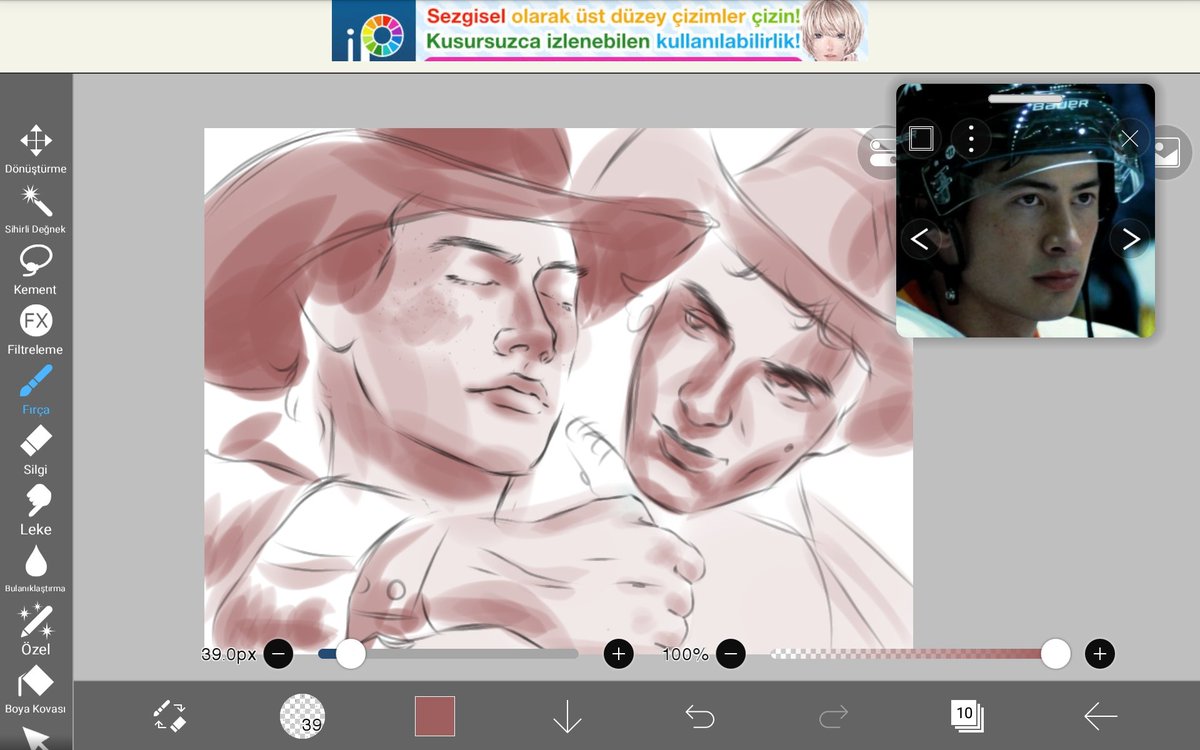Open the Filtreleme FX filter tool
1200x750 pixels.
pos(36,329)
